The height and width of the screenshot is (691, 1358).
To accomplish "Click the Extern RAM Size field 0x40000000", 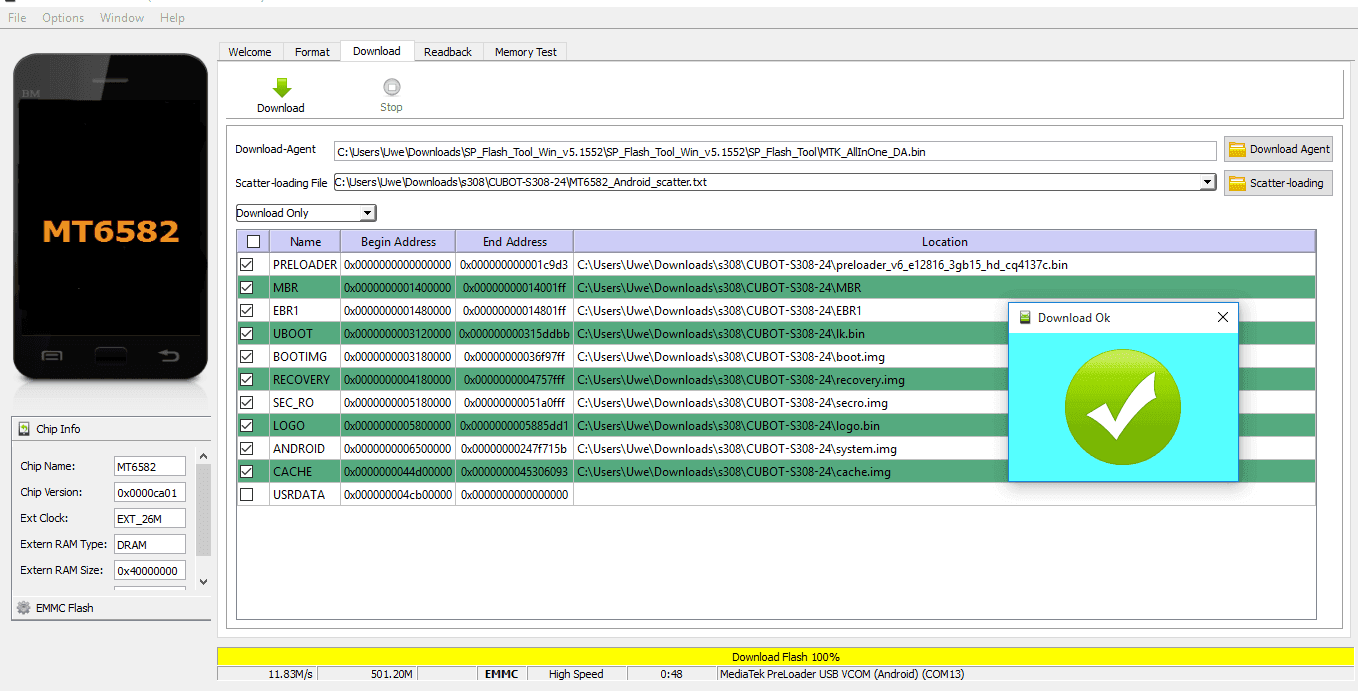I will 149,570.
